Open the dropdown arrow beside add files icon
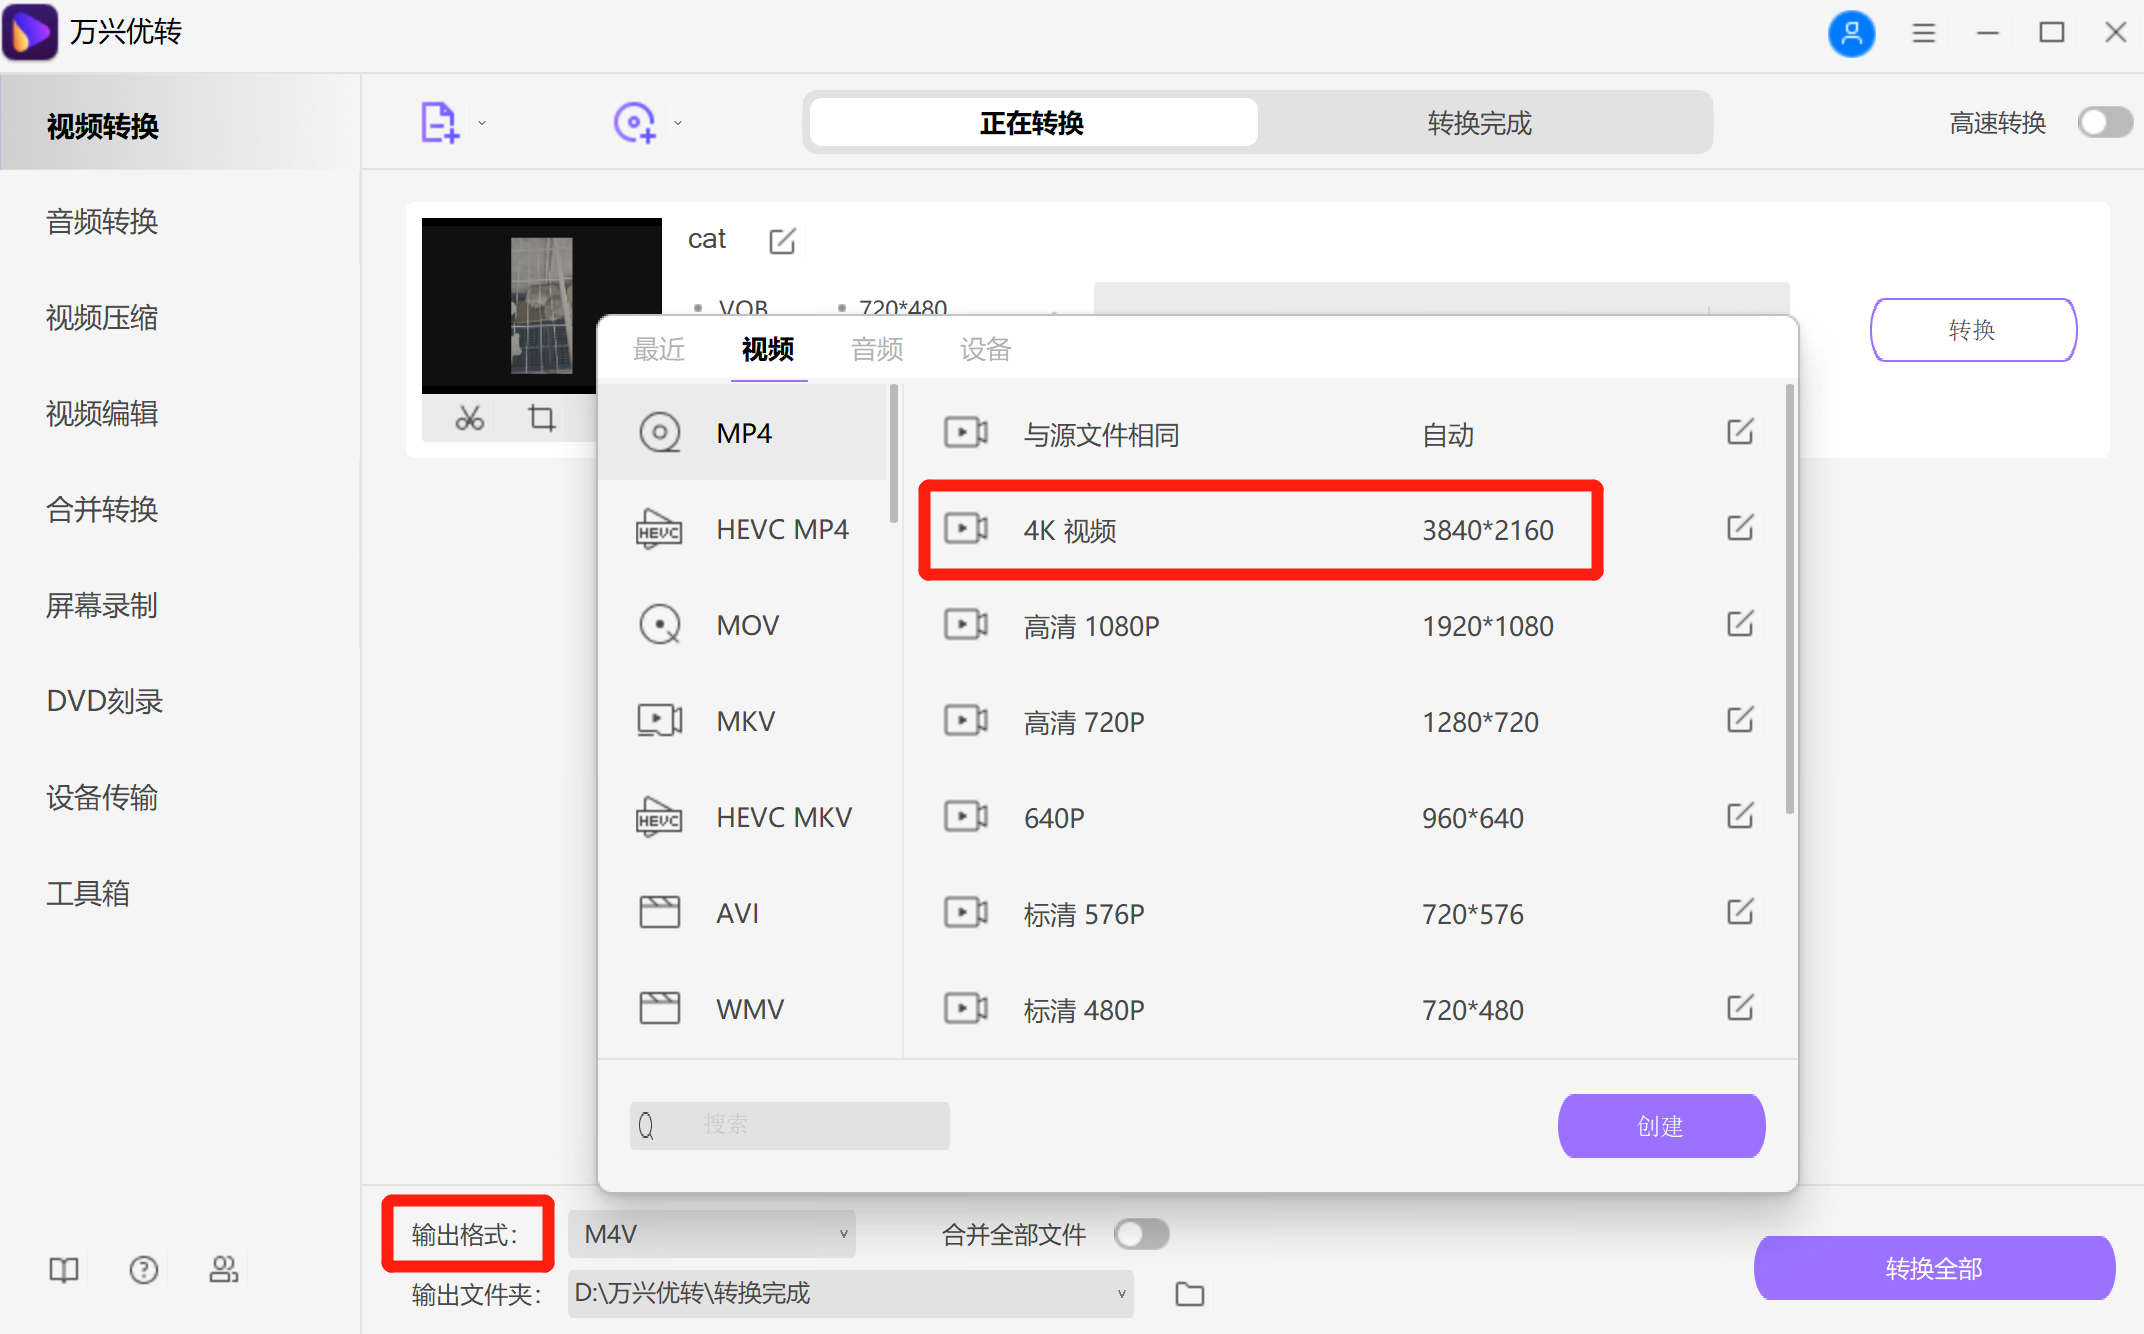 (482, 121)
